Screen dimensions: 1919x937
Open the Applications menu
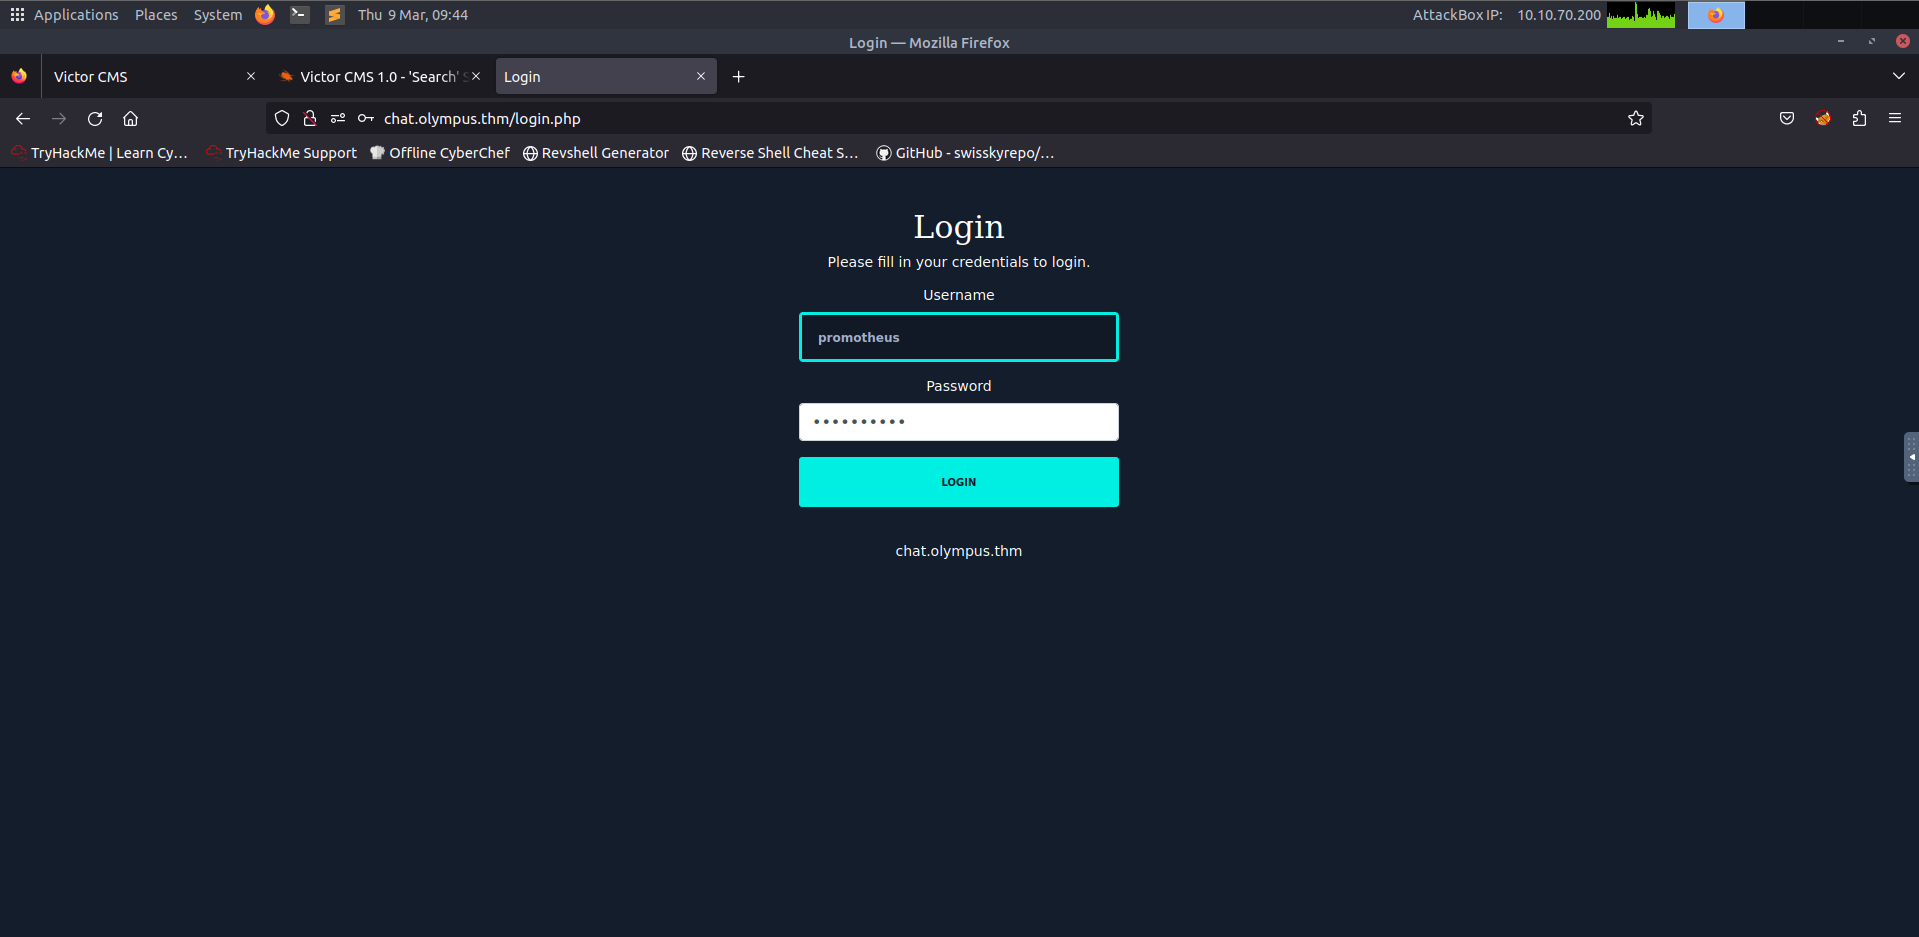[75, 14]
